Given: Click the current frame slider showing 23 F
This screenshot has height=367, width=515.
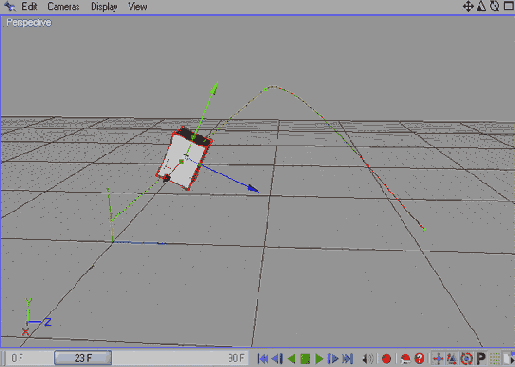Looking at the screenshot, I should pos(83,358).
